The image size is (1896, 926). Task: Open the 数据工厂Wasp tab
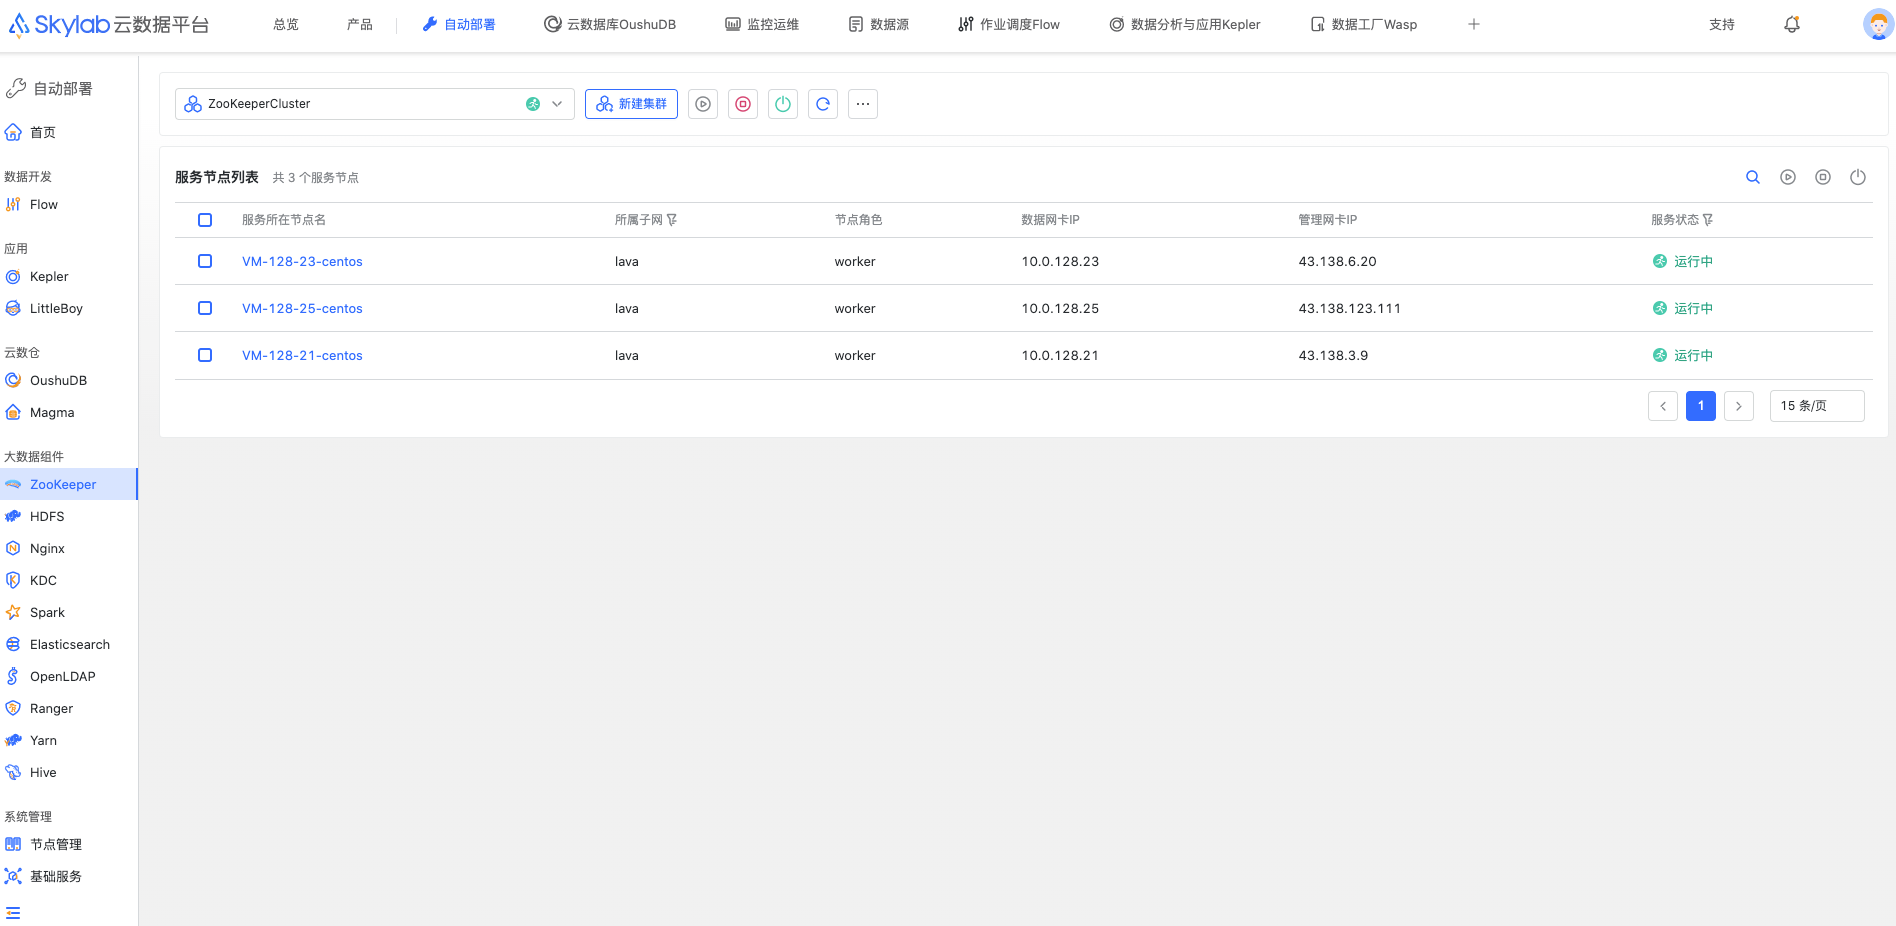pyautogui.click(x=1364, y=24)
